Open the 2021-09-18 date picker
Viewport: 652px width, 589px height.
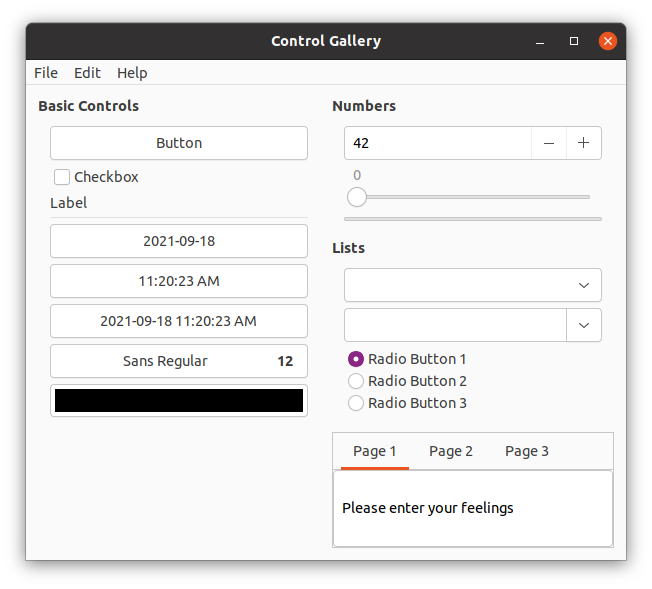(x=179, y=241)
